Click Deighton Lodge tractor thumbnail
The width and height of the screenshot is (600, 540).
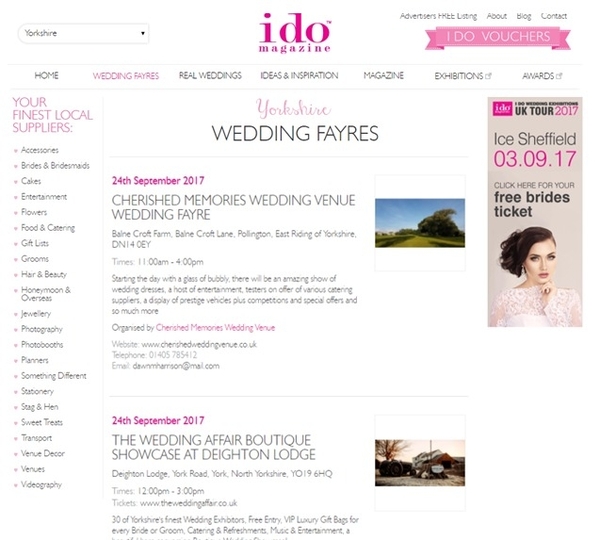click(420, 463)
